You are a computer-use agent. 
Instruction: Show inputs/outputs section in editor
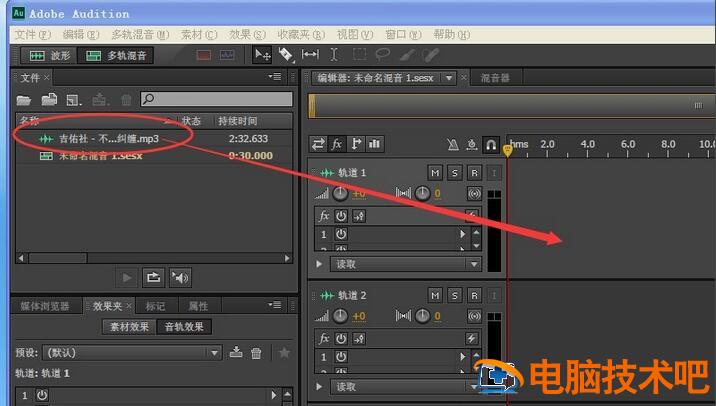(318, 144)
